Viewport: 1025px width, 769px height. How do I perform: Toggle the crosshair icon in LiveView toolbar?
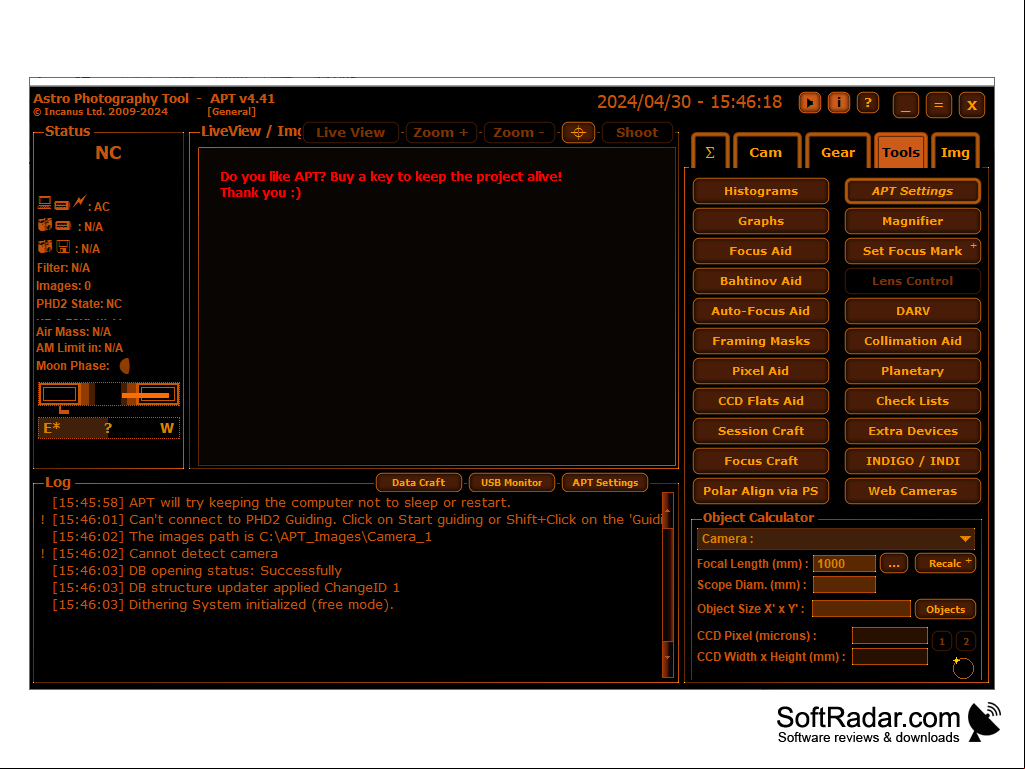tap(578, 132)
